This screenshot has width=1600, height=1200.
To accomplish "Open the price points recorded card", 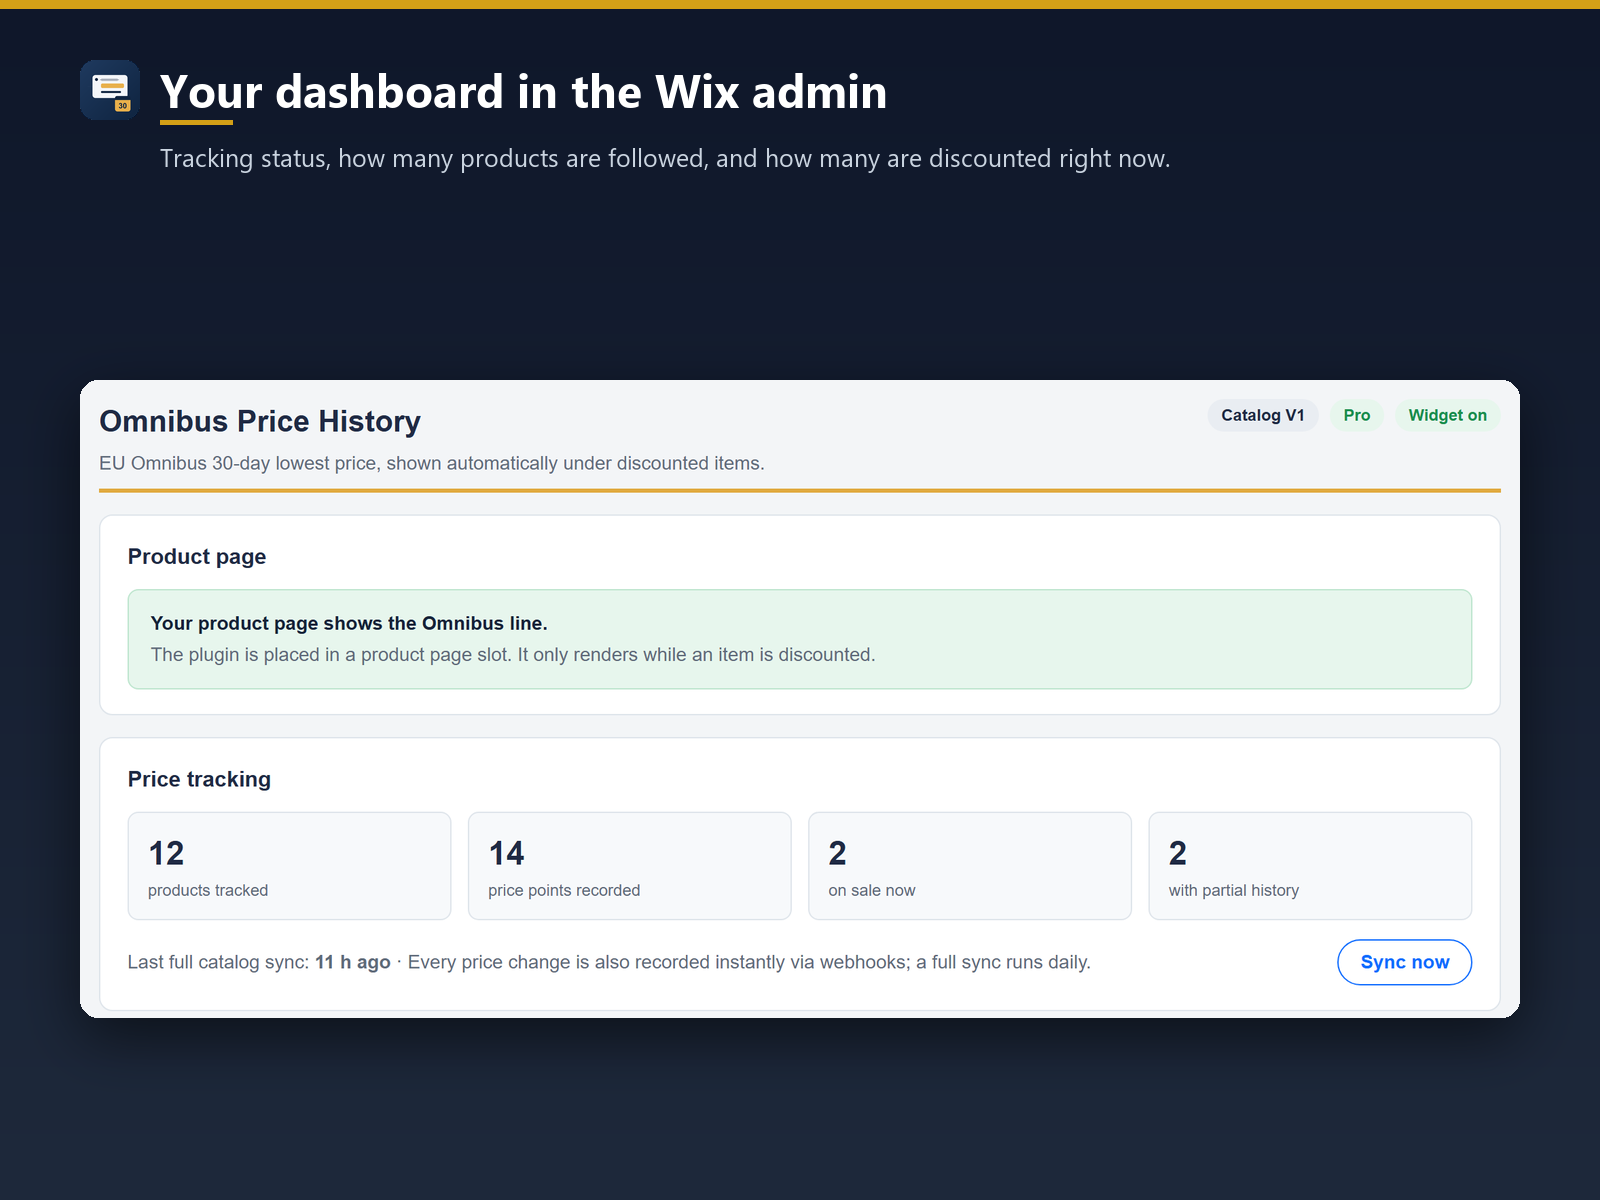I will pos(629,866).
